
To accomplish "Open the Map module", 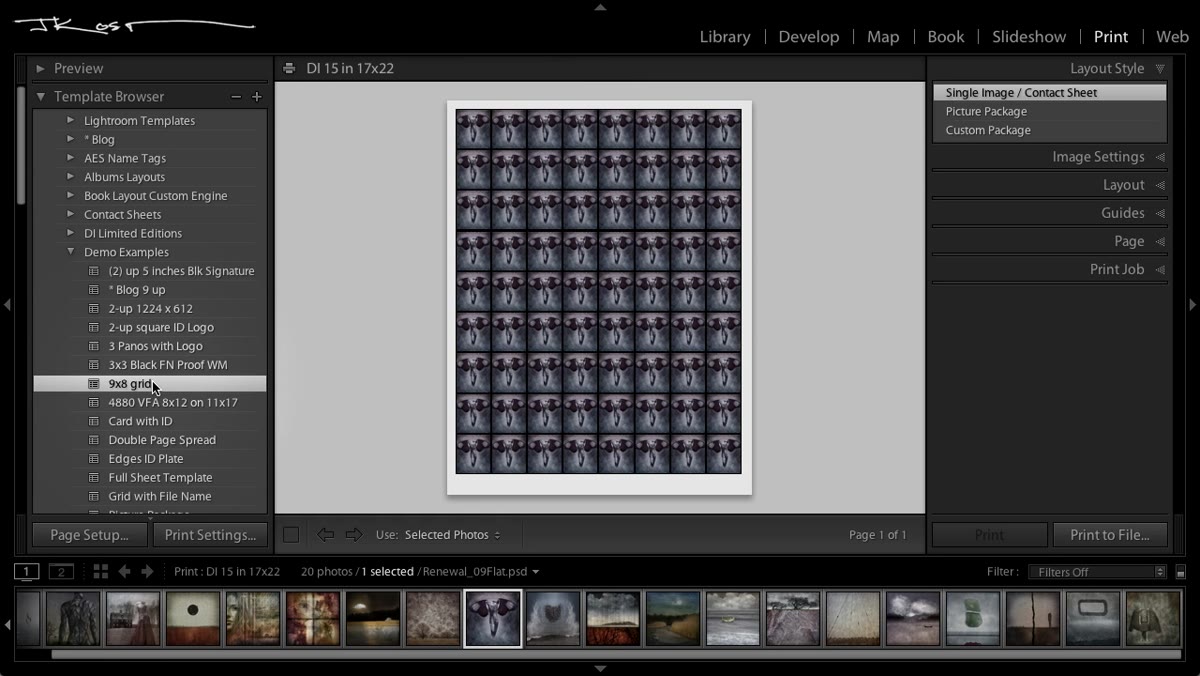I will 883,36.
